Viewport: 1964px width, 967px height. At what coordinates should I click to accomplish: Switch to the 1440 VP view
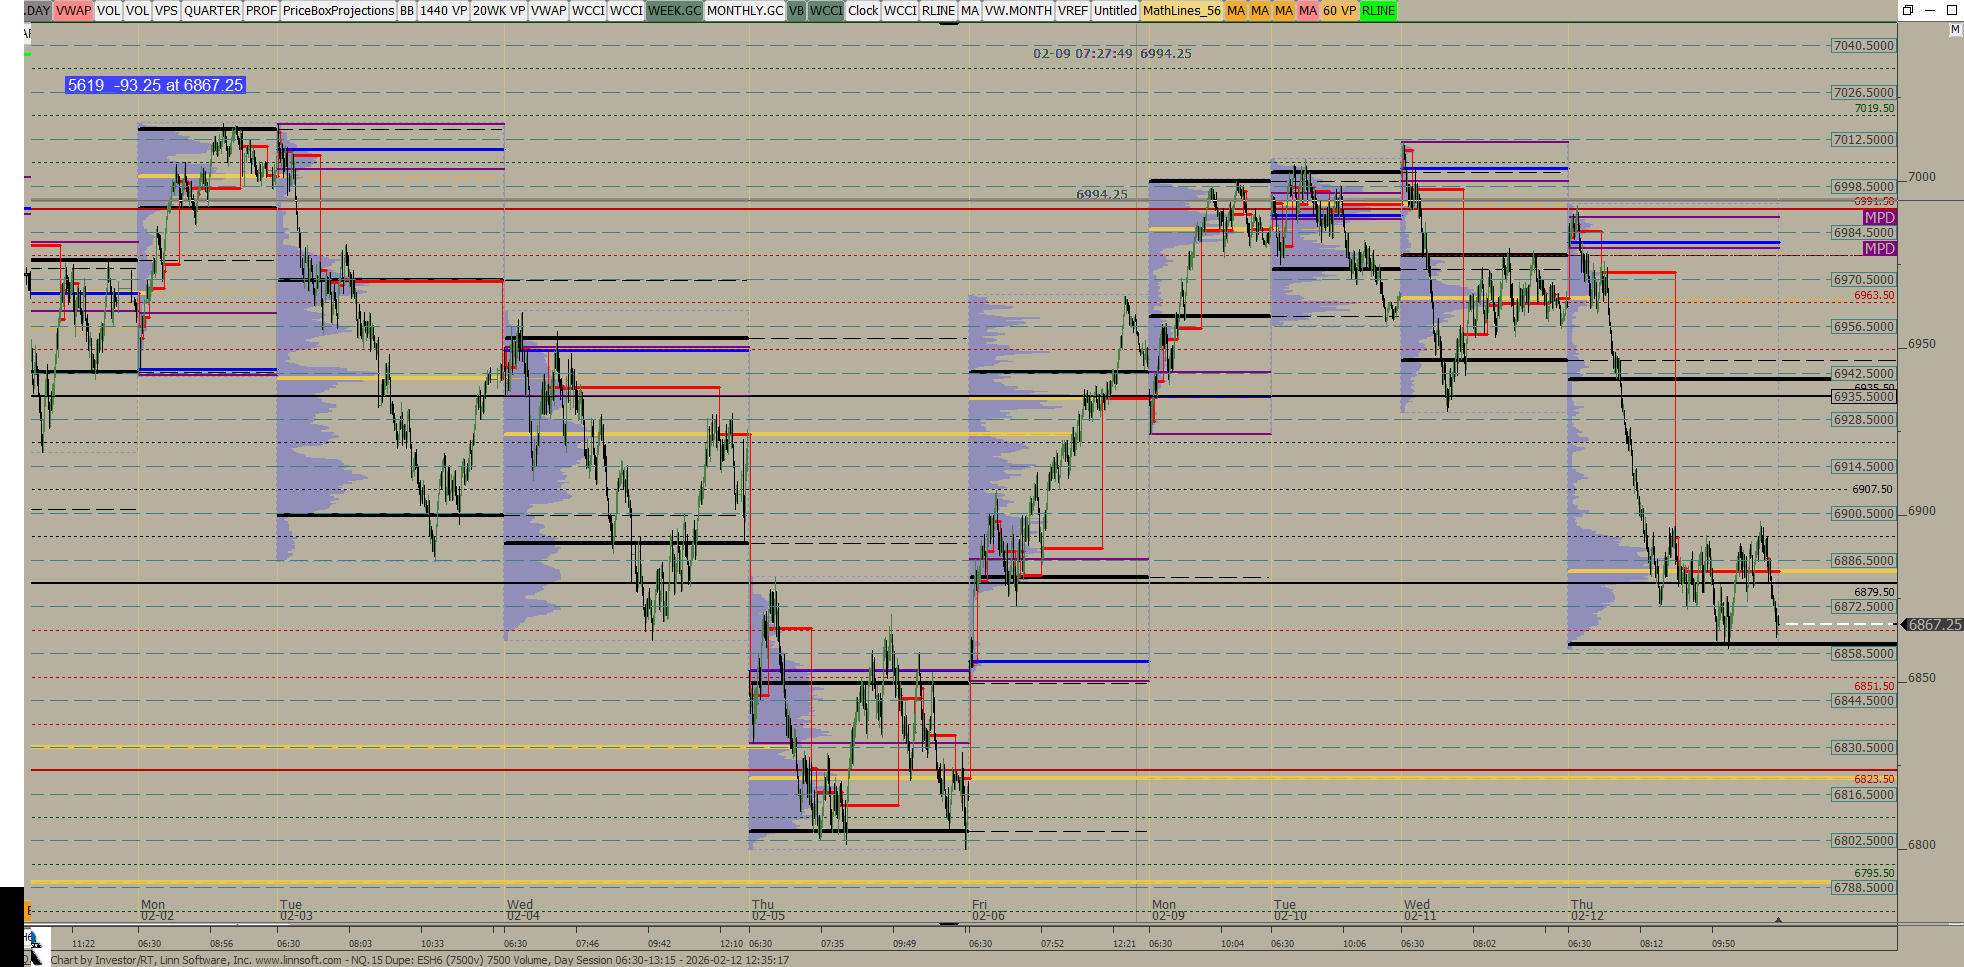point(443,11)
